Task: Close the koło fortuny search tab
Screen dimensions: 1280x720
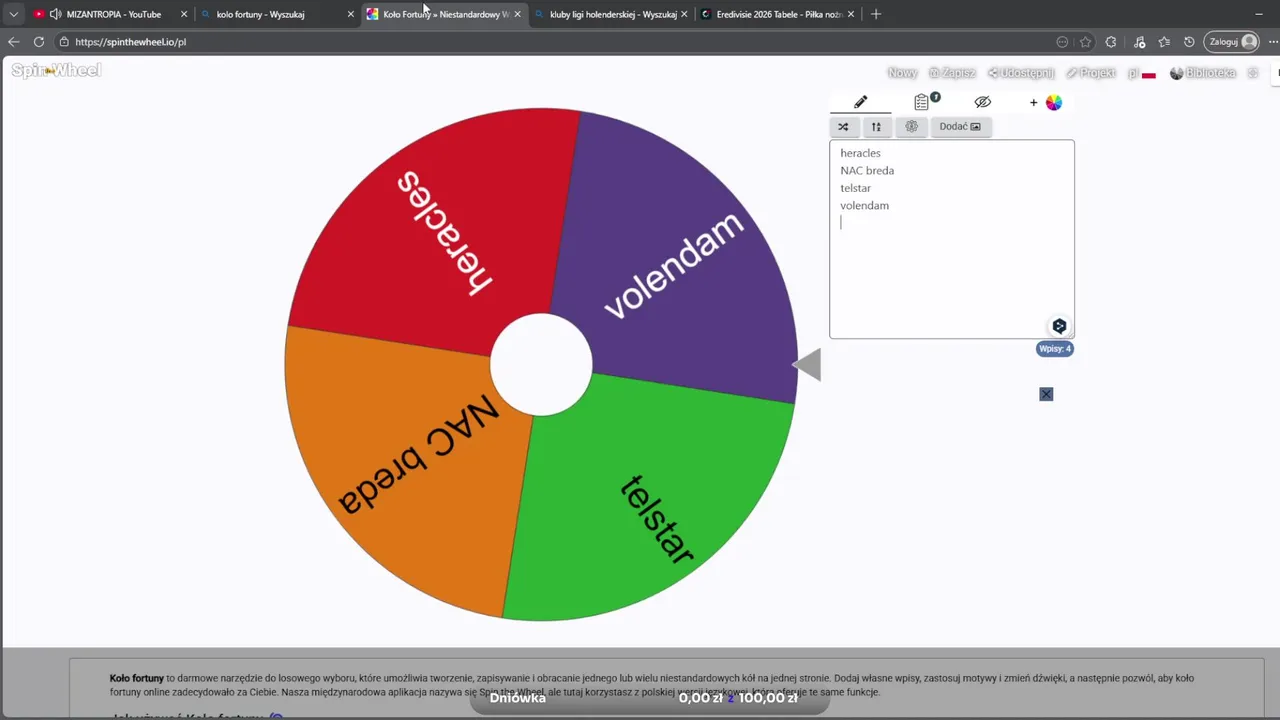Action: tap(351, 14)
